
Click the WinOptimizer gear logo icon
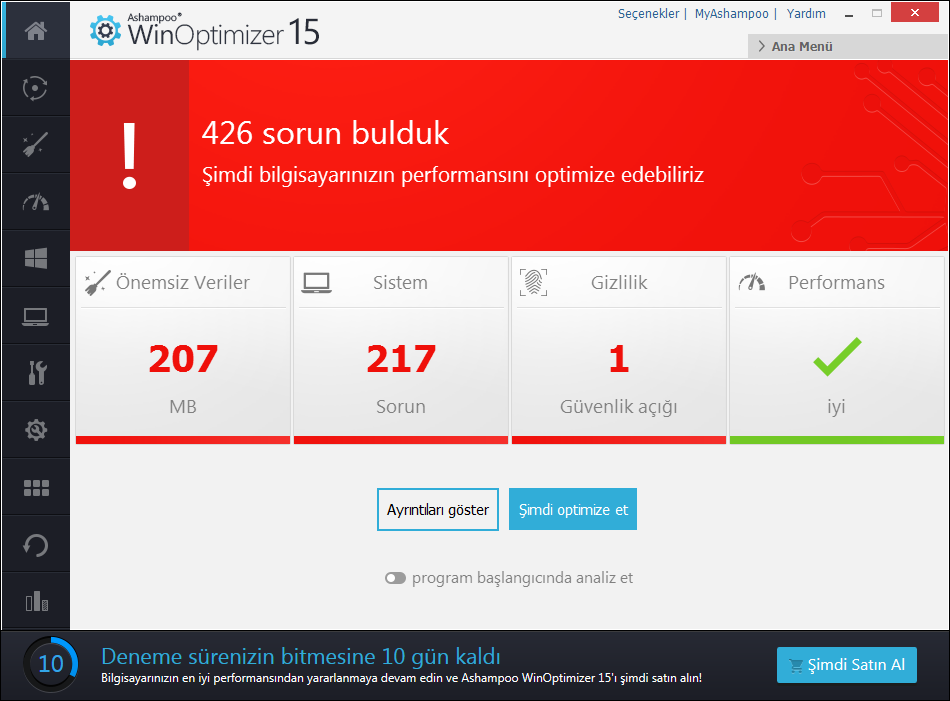(105, 30)
